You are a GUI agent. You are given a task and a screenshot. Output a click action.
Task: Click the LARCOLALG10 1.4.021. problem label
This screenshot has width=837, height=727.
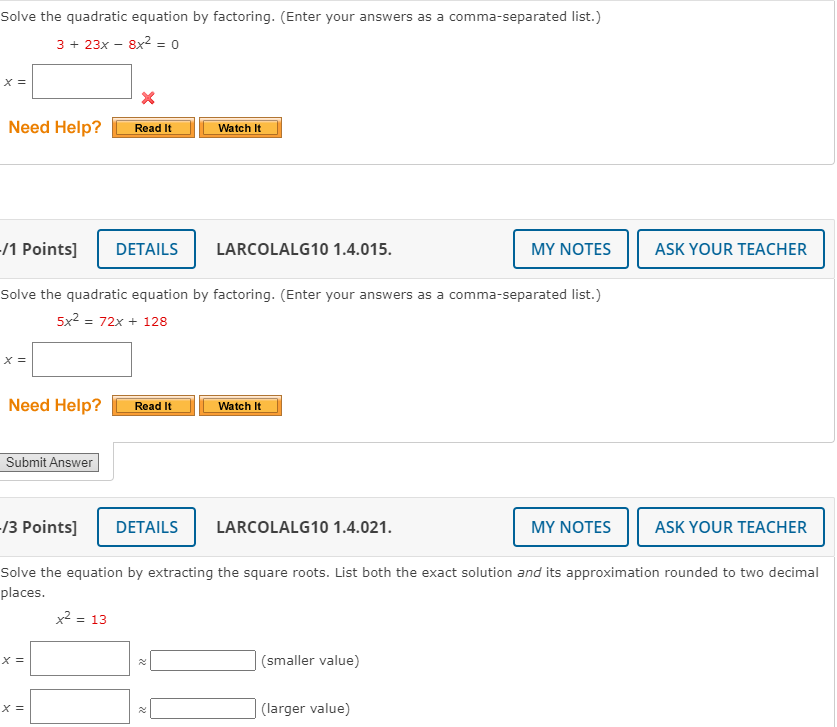tap(304, 527)
